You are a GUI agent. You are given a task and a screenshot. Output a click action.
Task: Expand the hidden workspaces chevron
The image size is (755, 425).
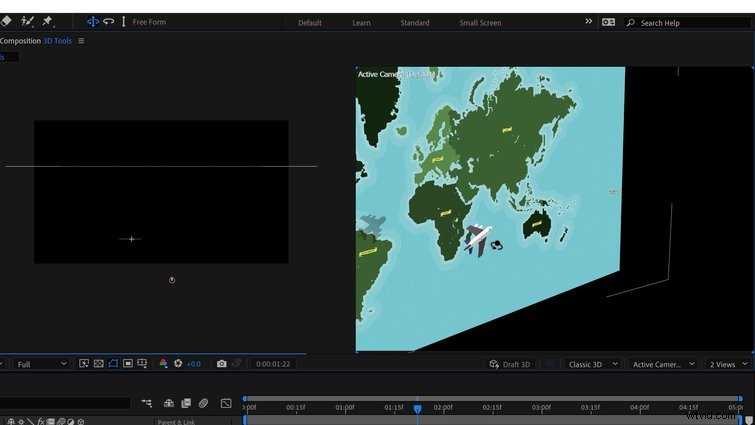pyautogui.click(x=588, y=21)
